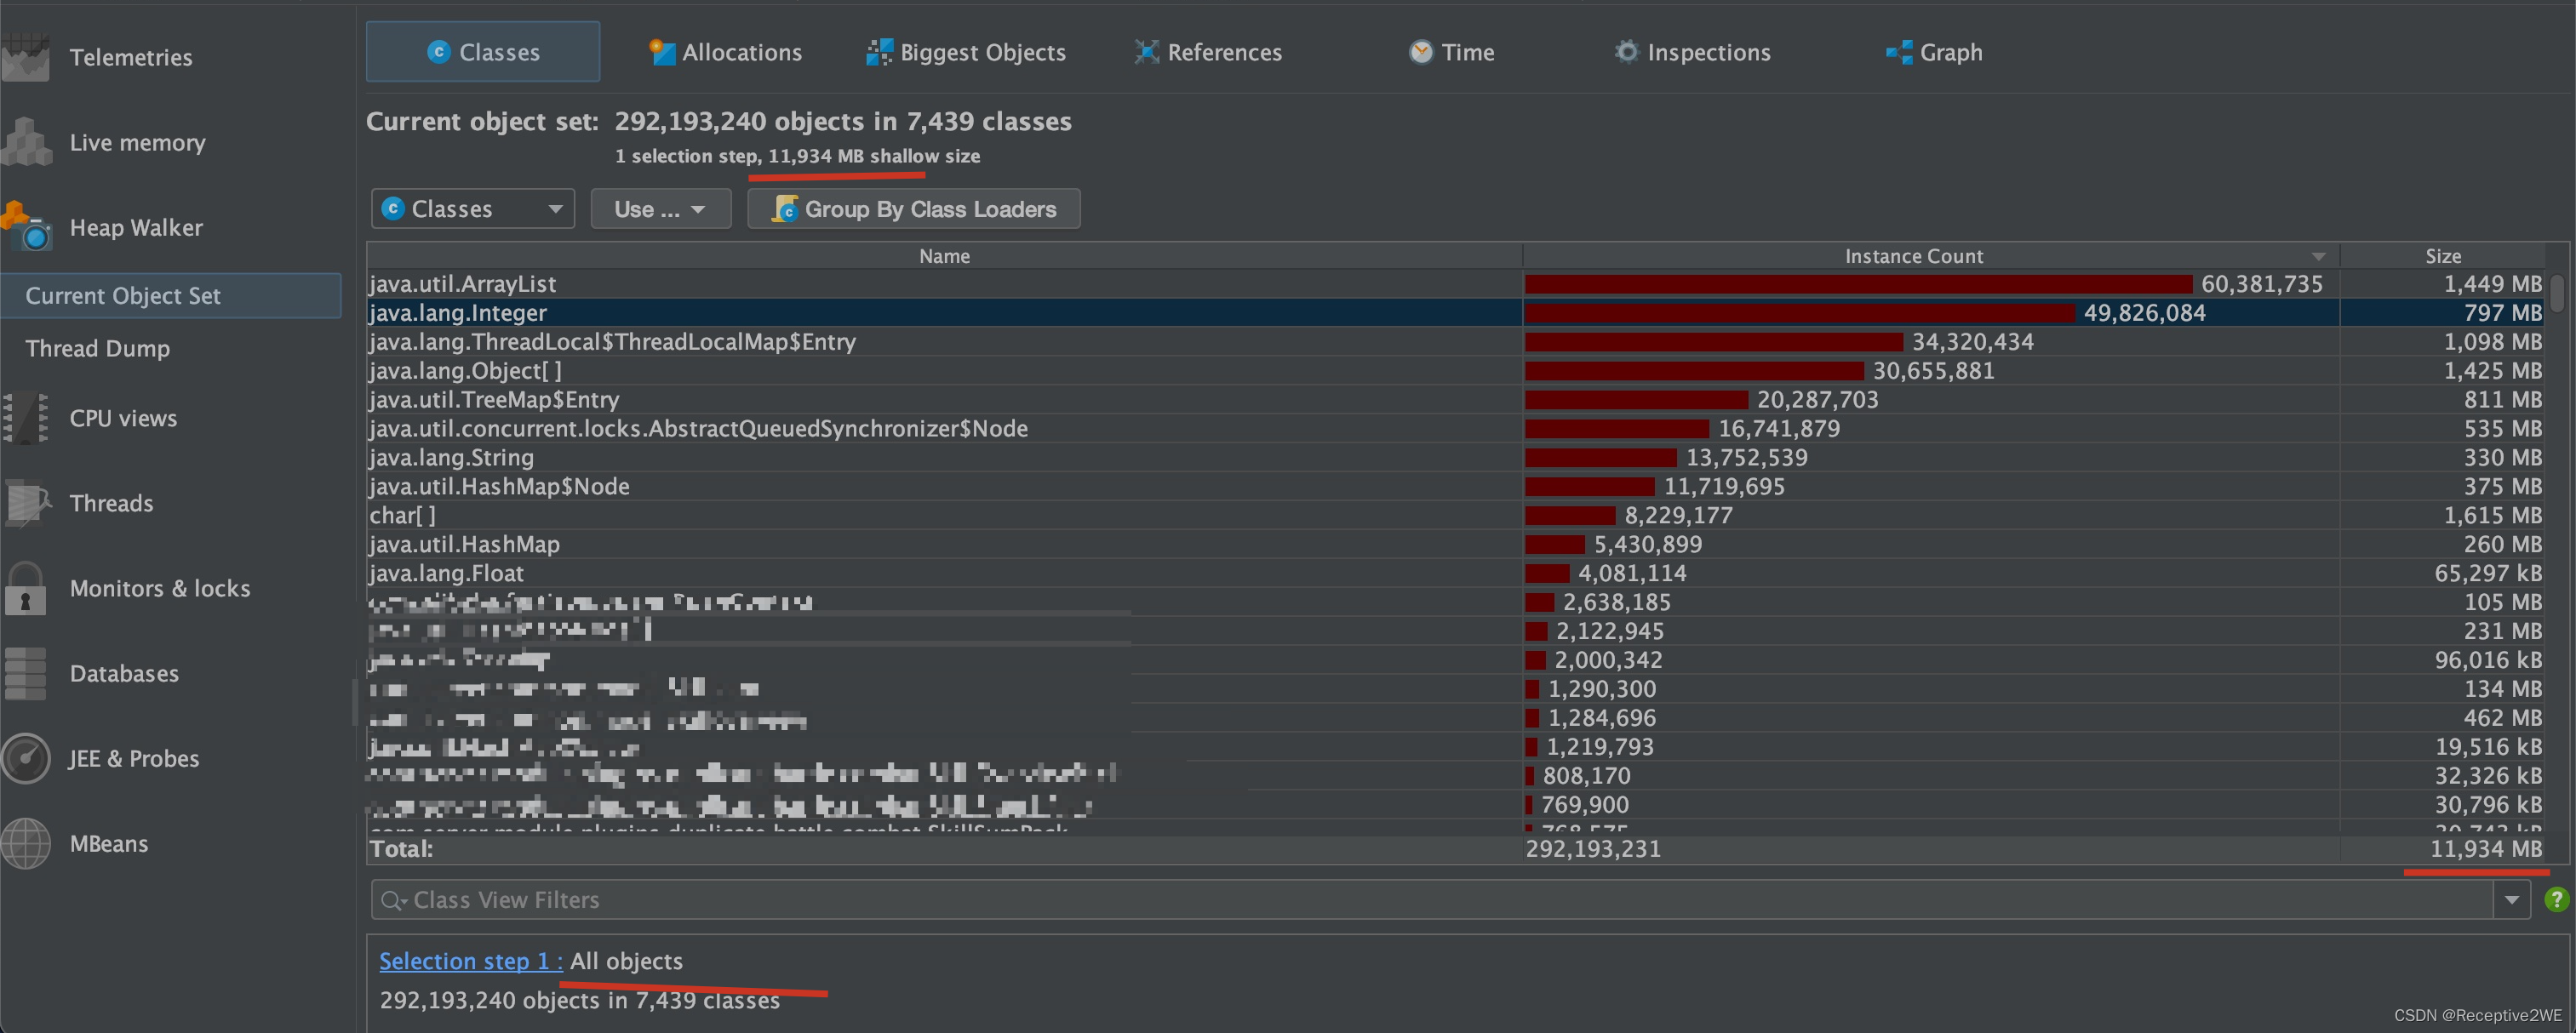This screenshot has height=1033, width=2576.
Task: Open the JEE & Probes gauge icon
Action: click(25, 758)
